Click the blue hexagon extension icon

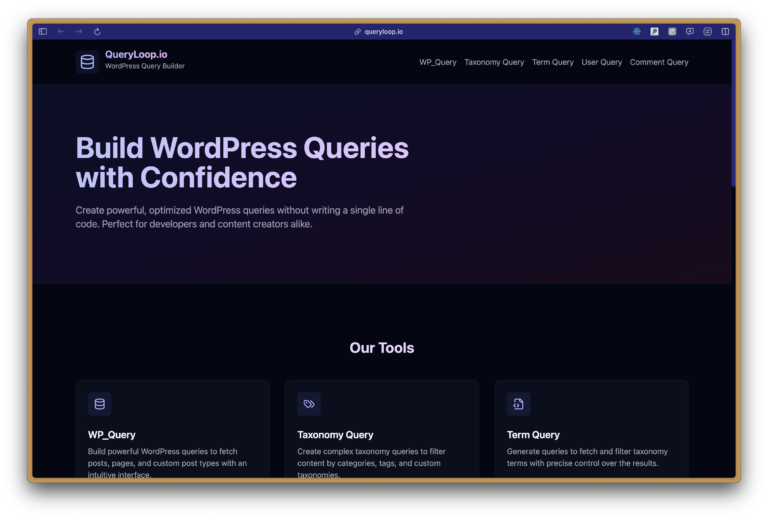tap(637, 31)
